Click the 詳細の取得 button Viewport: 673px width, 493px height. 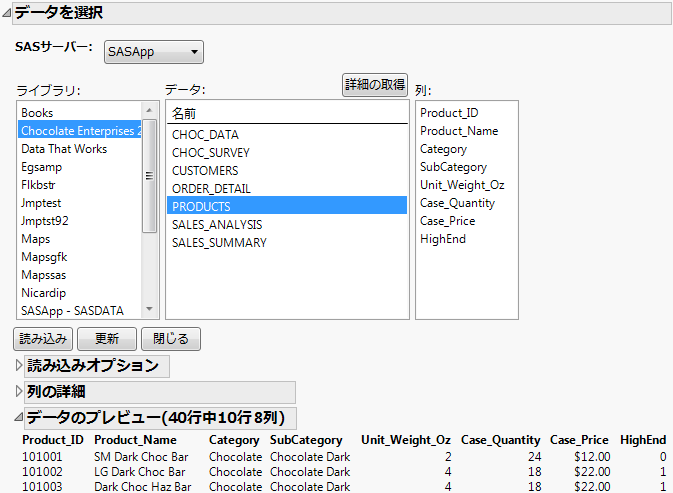(375, 86)
